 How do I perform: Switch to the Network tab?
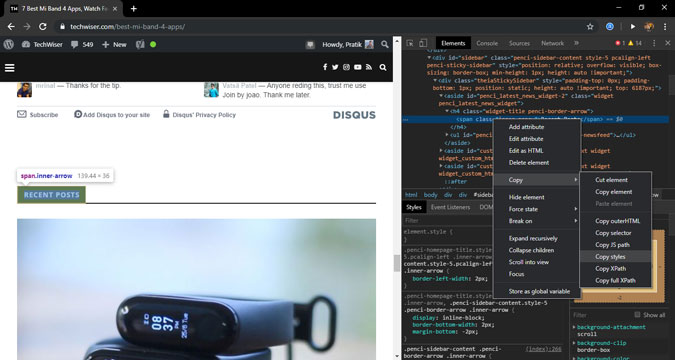pyautogui.click(x=552, y=43)
